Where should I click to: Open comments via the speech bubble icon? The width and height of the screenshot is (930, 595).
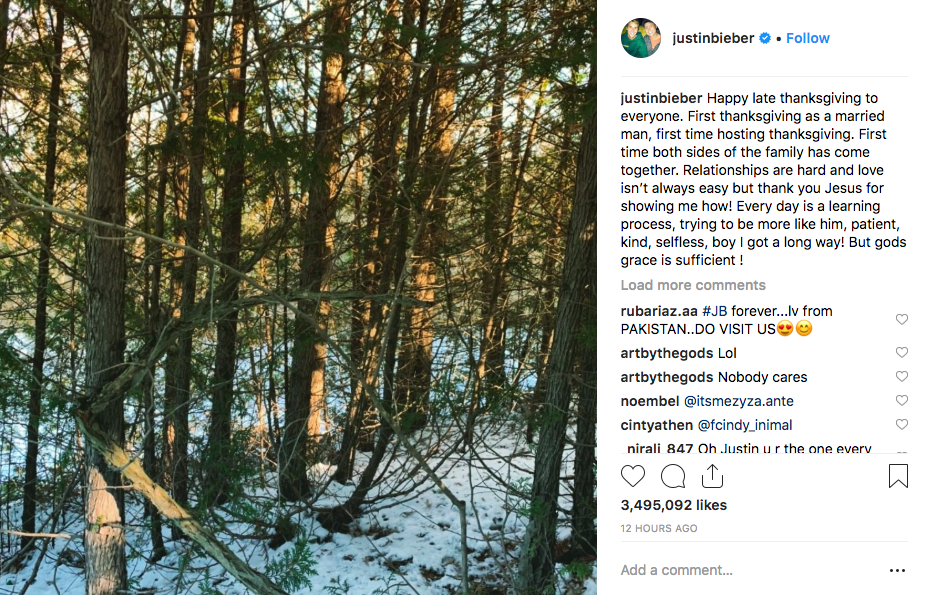[x=673, y=476]
